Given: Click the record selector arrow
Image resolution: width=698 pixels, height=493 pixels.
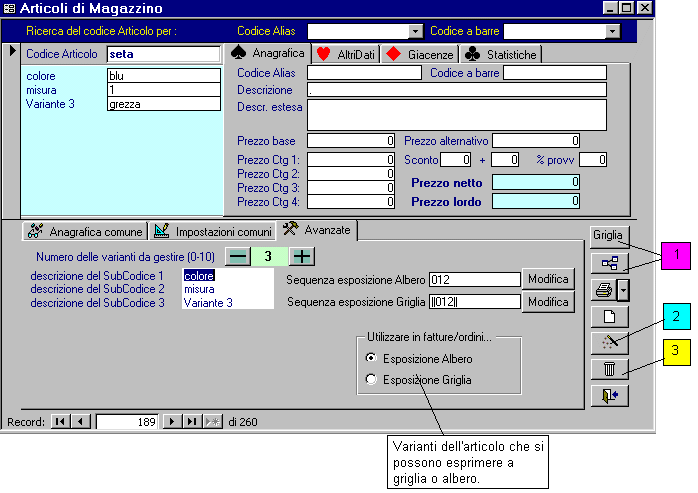Looking at the screenshot, I should point(12,51).
